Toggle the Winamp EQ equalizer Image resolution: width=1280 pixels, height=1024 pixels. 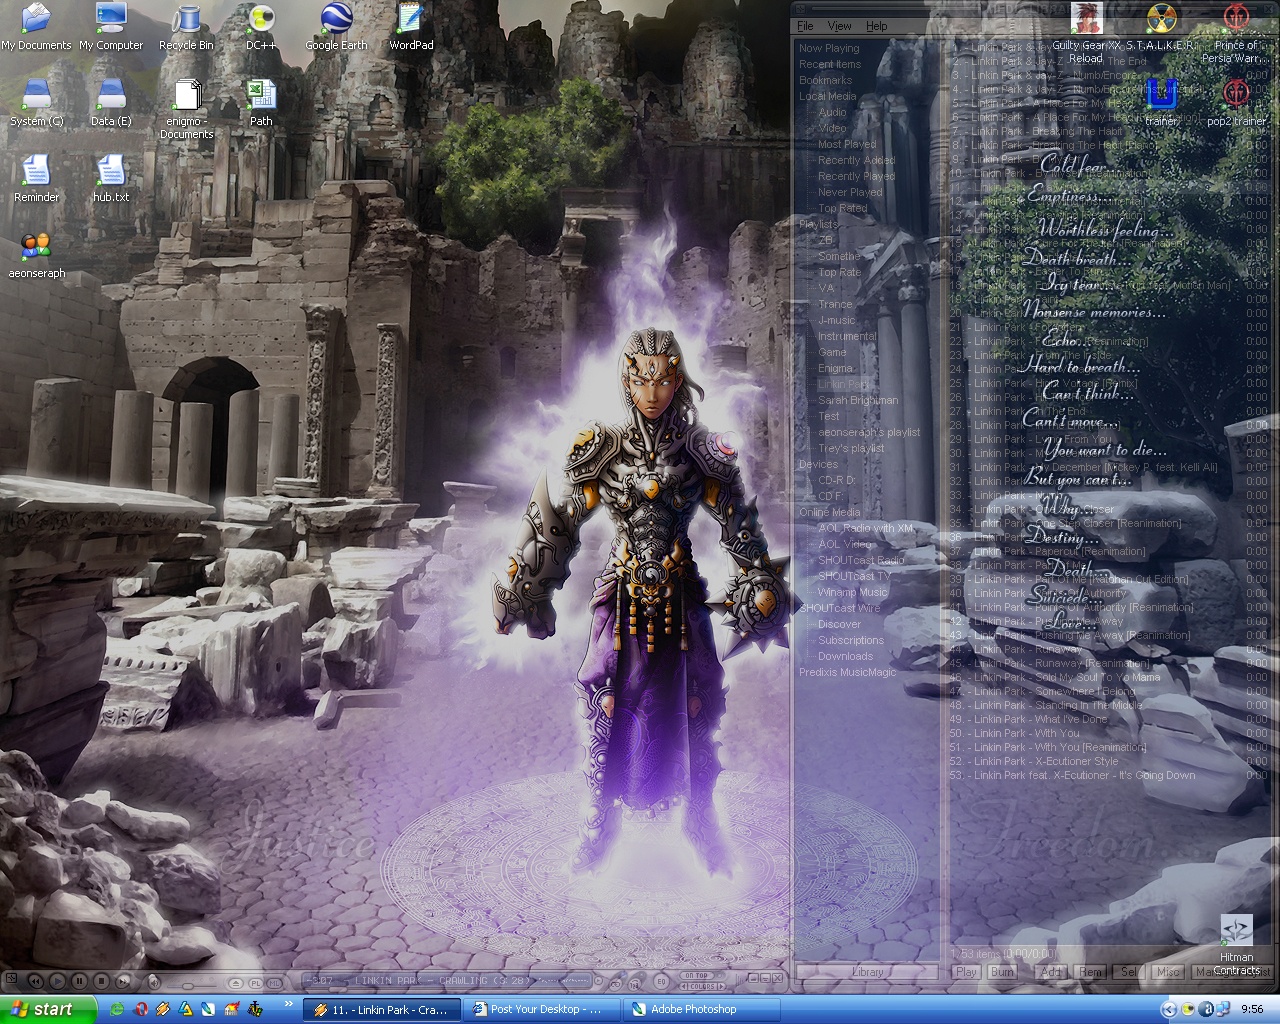coord(661,982)
